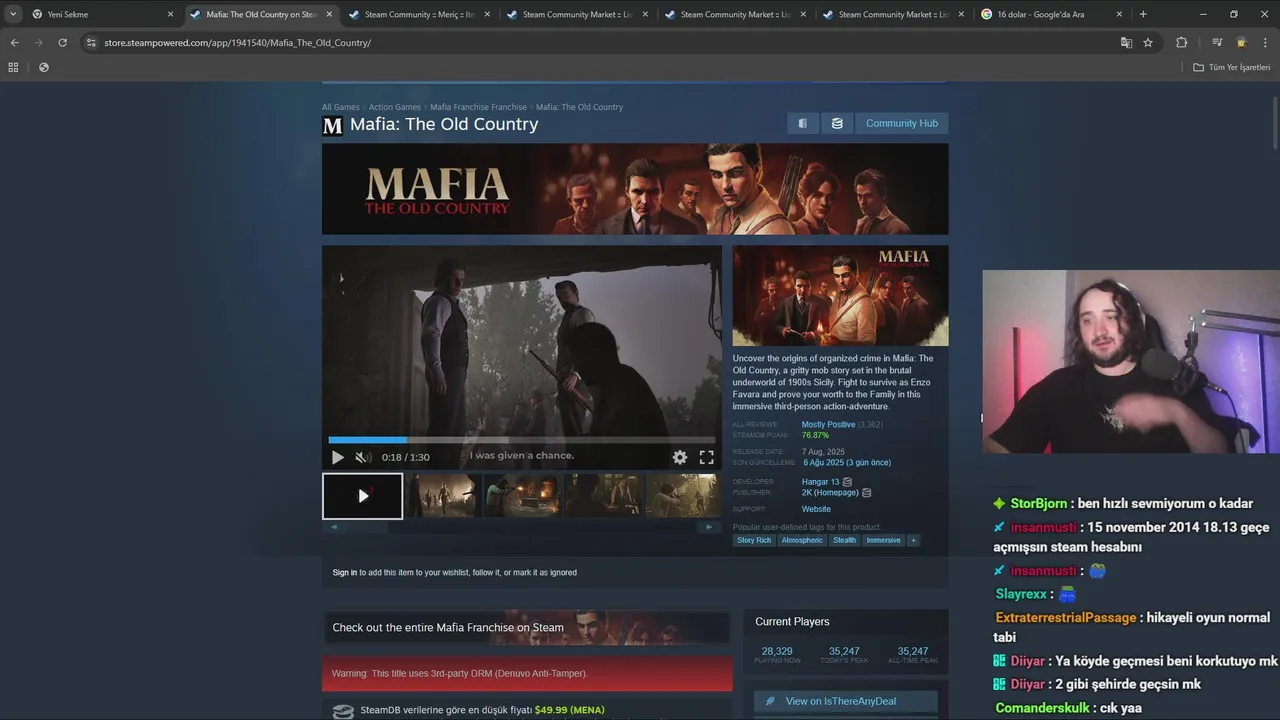Click Sign in link
The height and width of the screenshot is (720, 1280).
(x=344, y=573)
